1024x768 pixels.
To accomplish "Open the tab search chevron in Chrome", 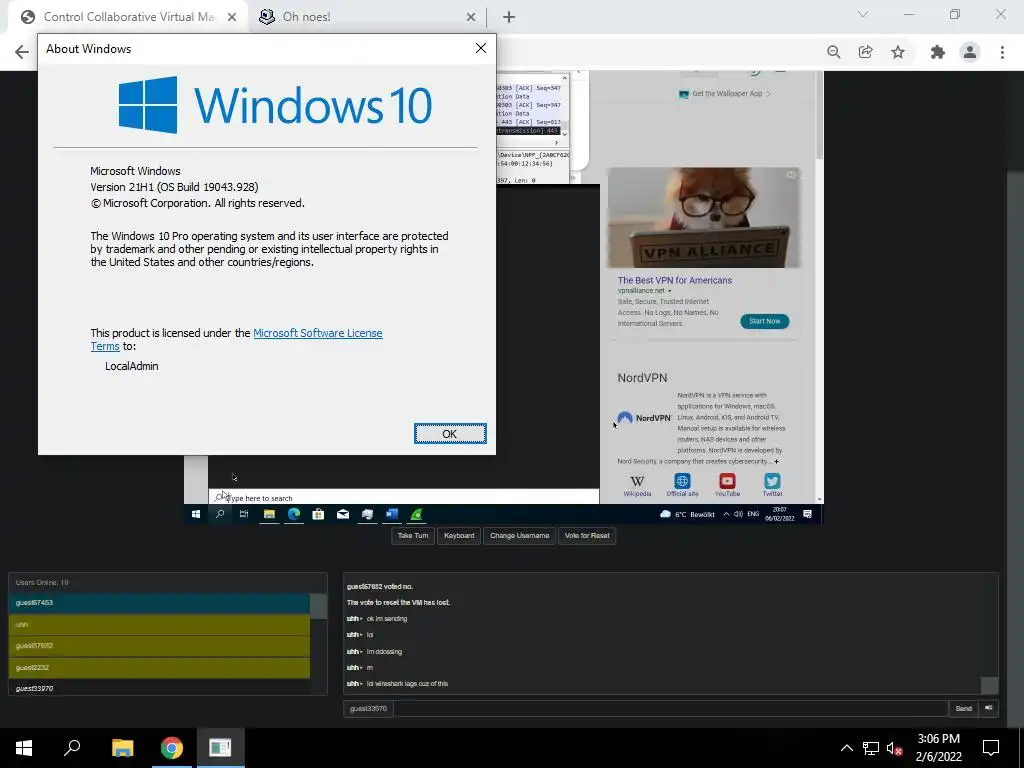I will point(863,14).
